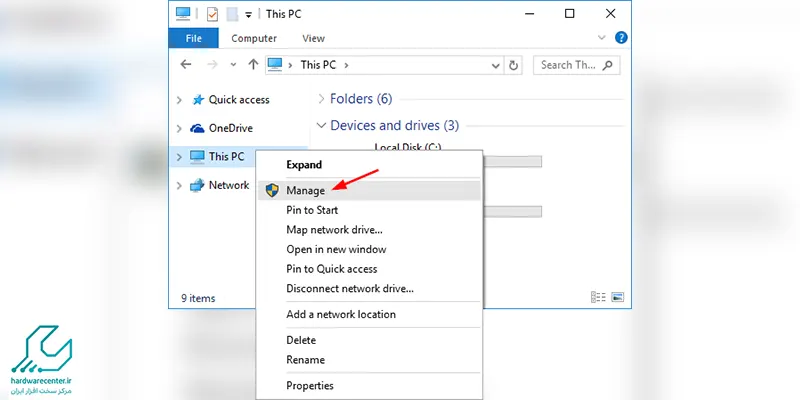Collapse the Devices and drives (3) group

point(321,125)
